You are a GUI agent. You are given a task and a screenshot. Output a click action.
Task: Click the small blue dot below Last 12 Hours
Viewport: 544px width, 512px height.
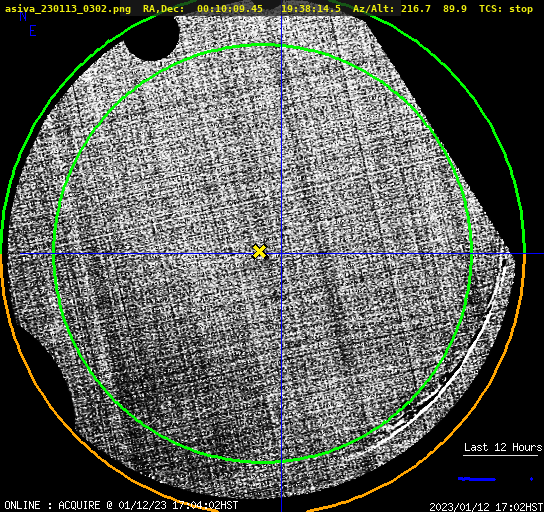(531, 479)
